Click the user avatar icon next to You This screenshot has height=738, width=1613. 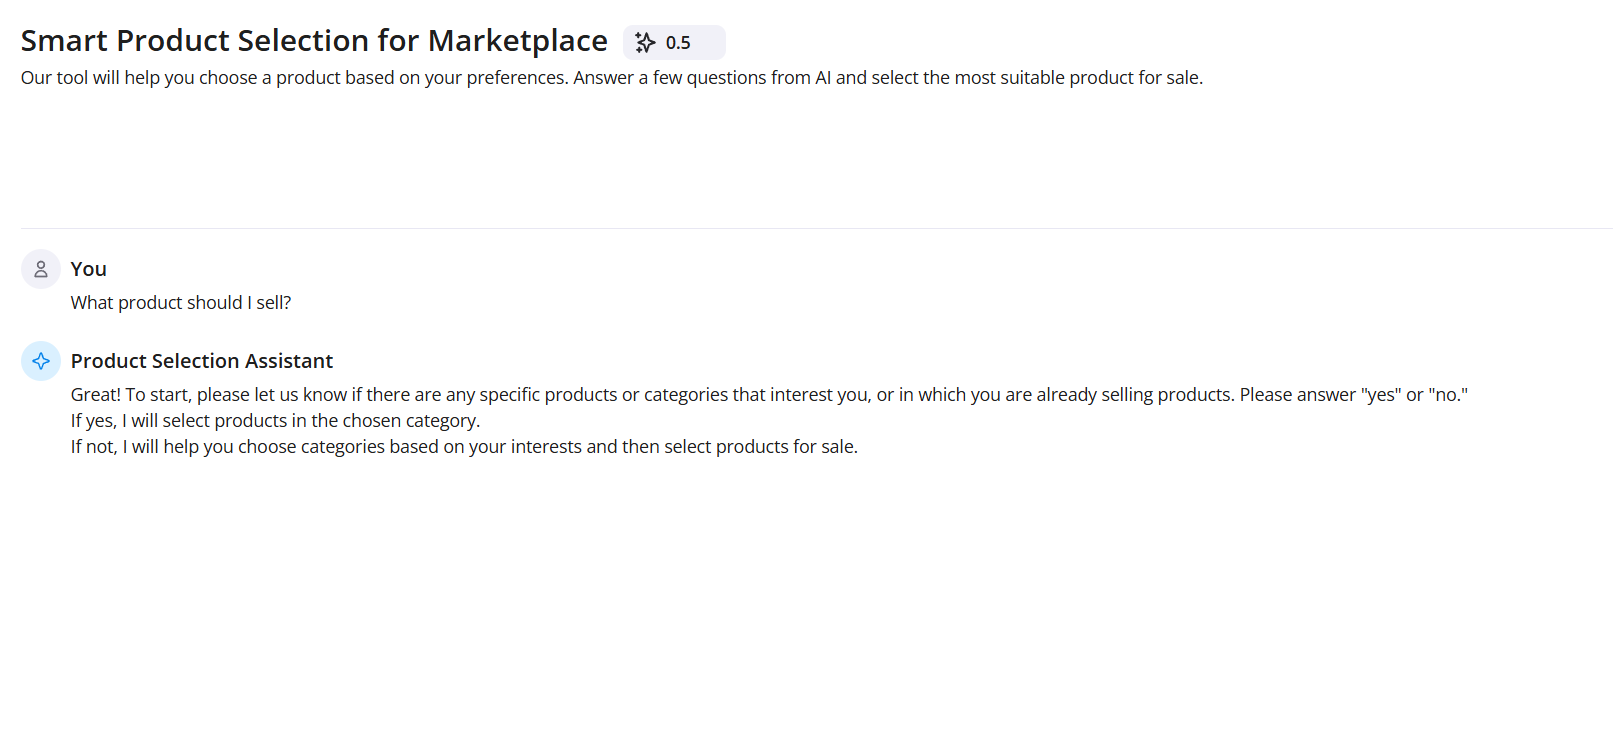point(41,269)
